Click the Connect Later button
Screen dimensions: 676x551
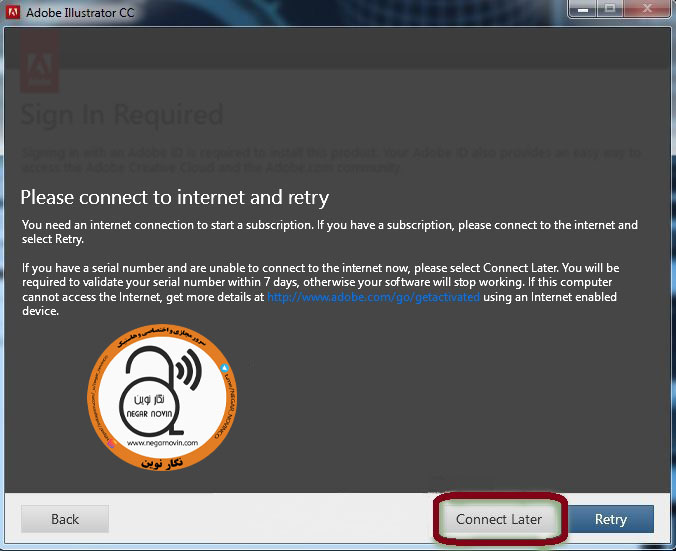(x=499, y=519)
